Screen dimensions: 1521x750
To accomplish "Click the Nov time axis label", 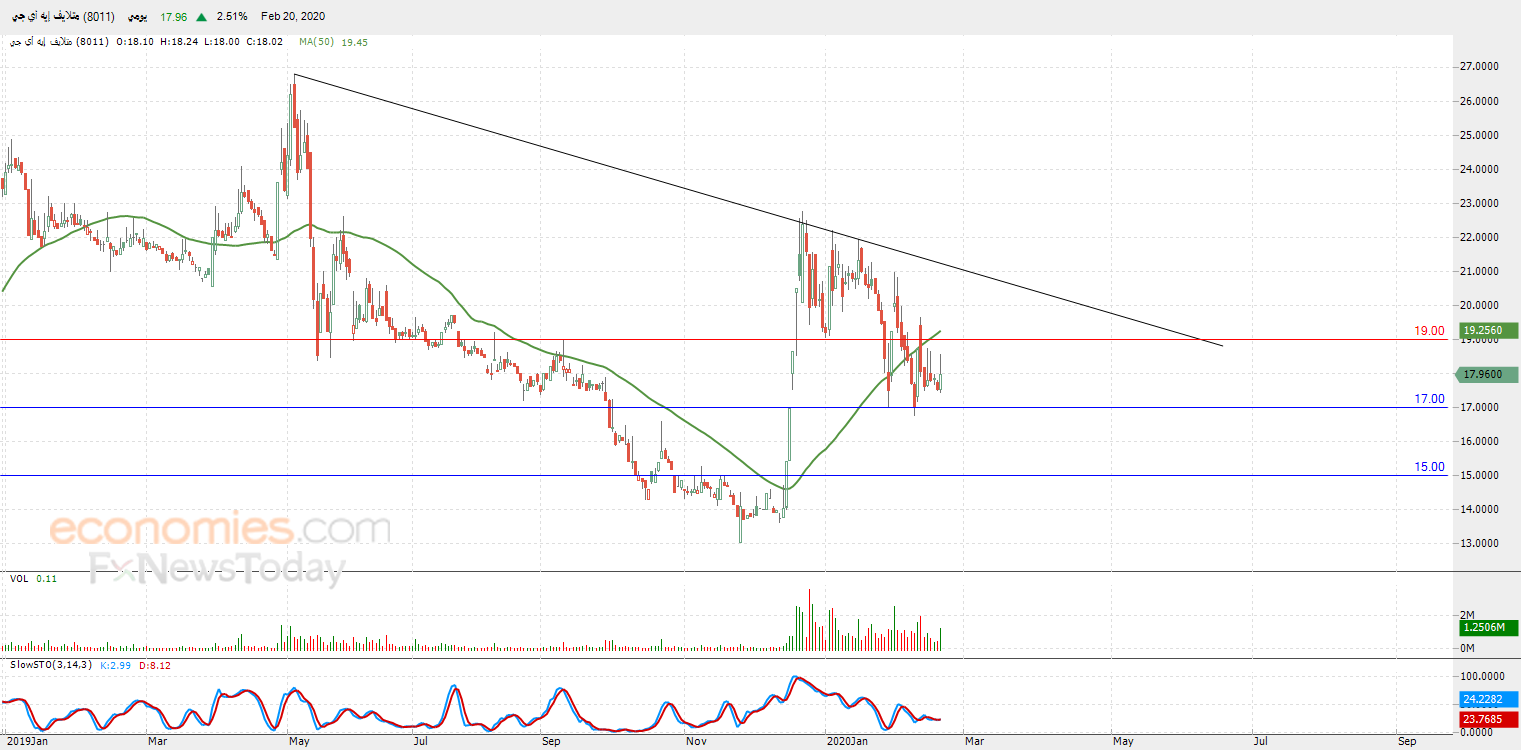I will 697,742.
